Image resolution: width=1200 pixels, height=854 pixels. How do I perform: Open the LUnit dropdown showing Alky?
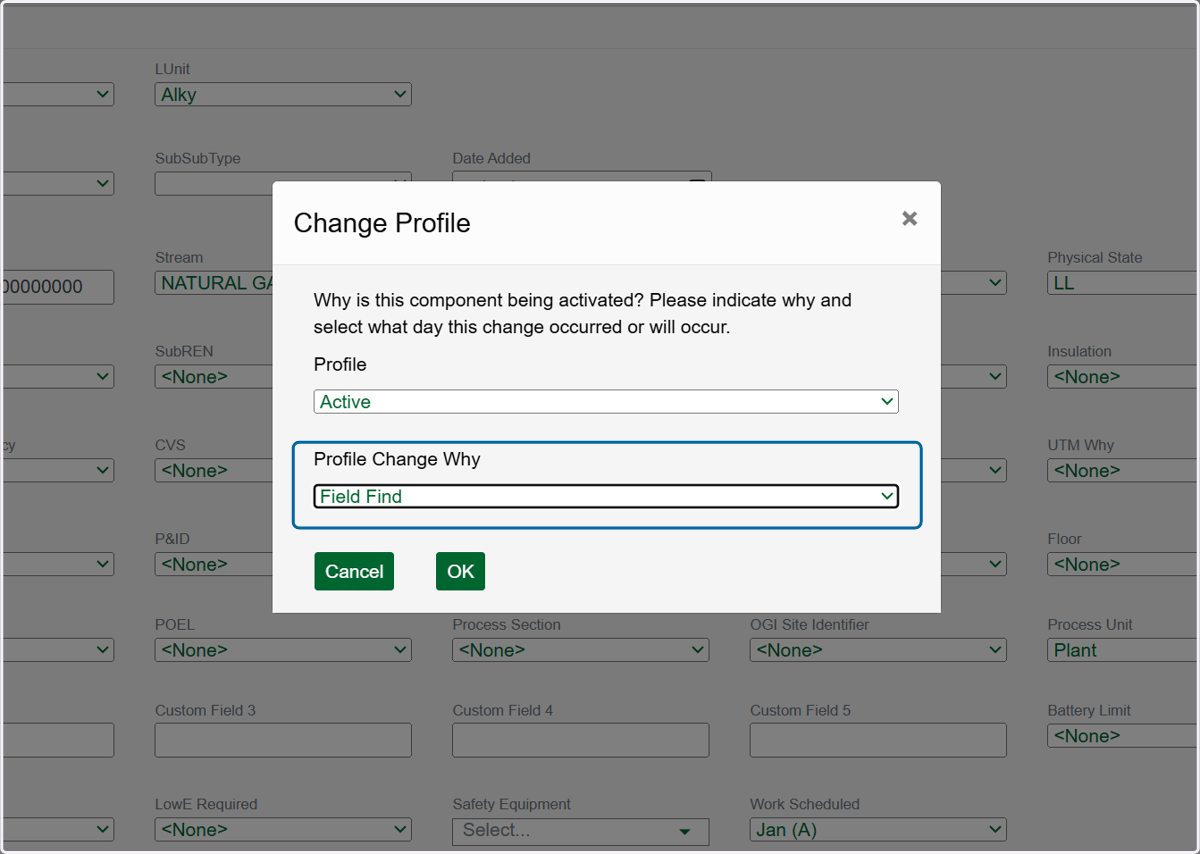pos(283,94)
